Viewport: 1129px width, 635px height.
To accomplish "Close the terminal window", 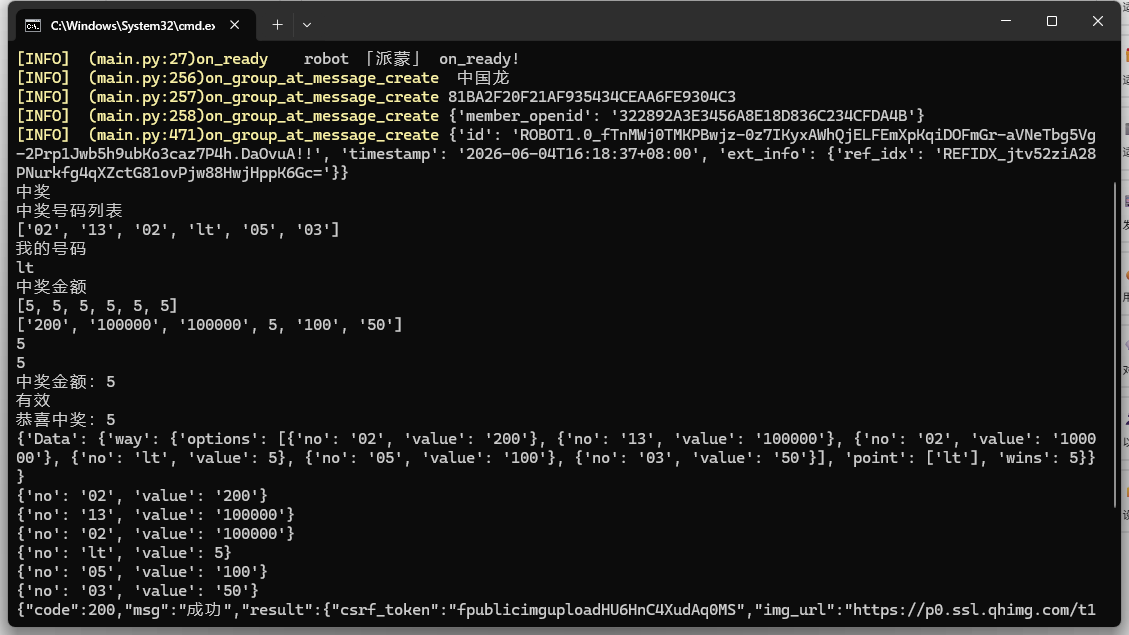I will click(x=1097, y=21).
